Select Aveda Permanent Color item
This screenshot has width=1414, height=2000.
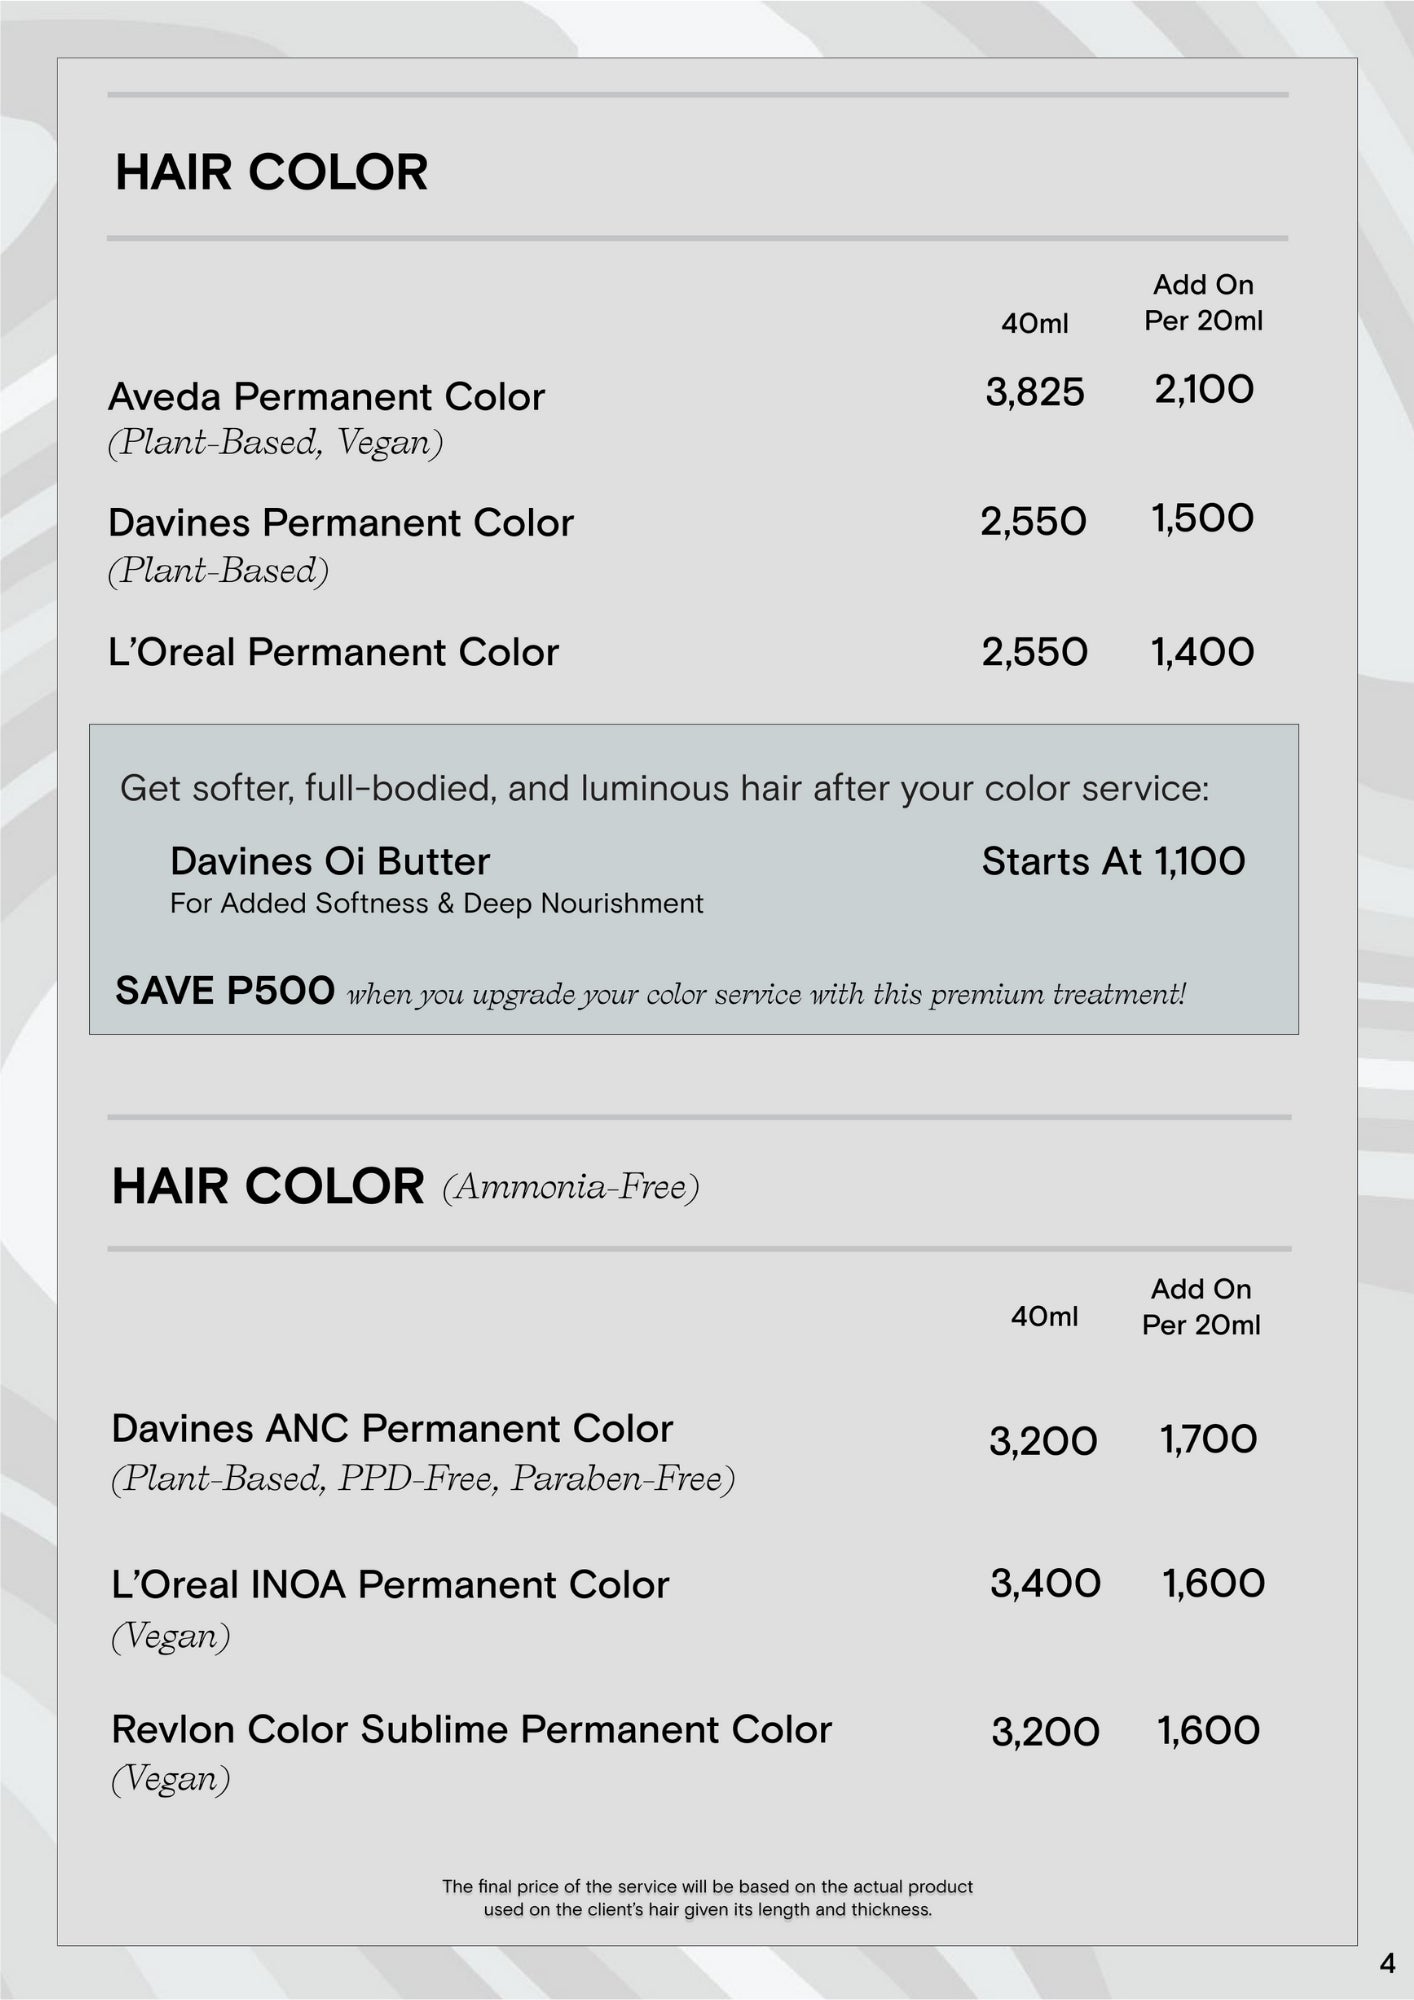point(326,397)
